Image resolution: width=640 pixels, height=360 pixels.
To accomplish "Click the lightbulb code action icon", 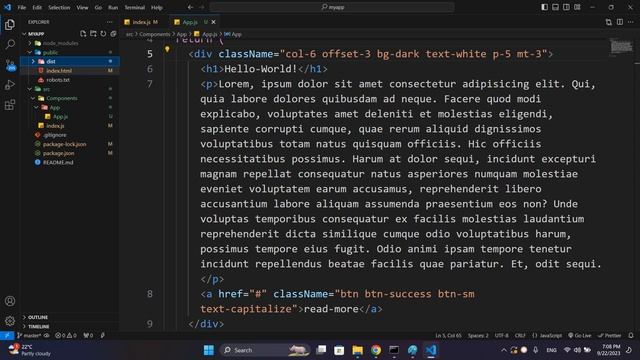I will [167, 49].
